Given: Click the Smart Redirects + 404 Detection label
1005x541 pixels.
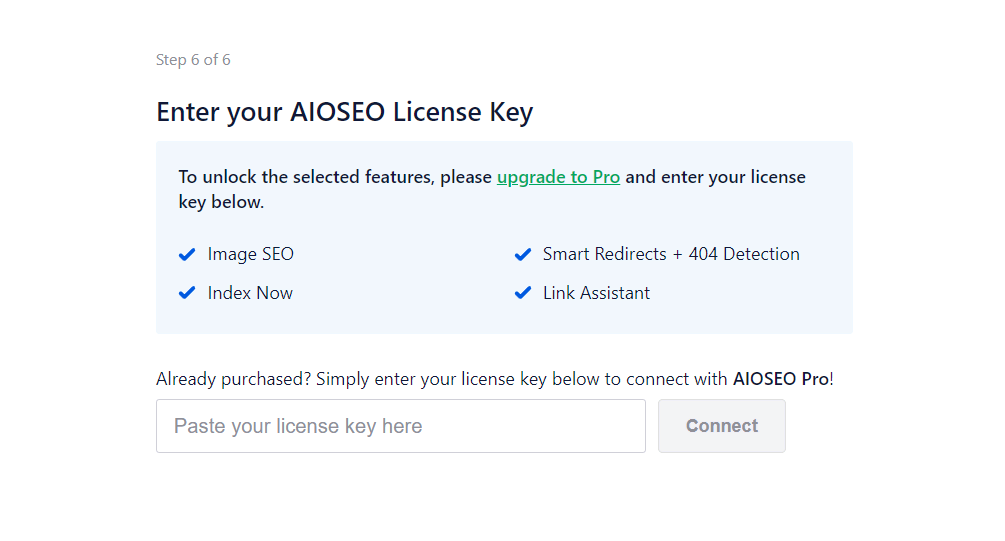Looking at the screenshot, I should [x=671, y=254].
